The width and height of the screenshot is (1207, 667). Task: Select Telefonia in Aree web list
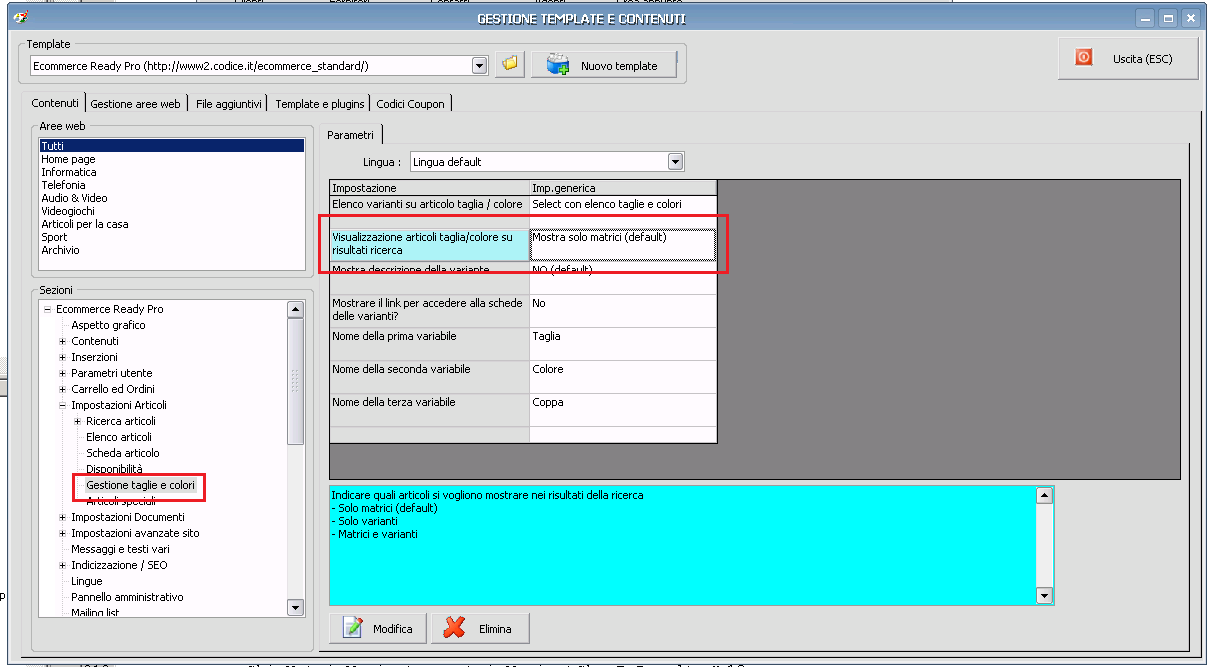tap(171, 185)
